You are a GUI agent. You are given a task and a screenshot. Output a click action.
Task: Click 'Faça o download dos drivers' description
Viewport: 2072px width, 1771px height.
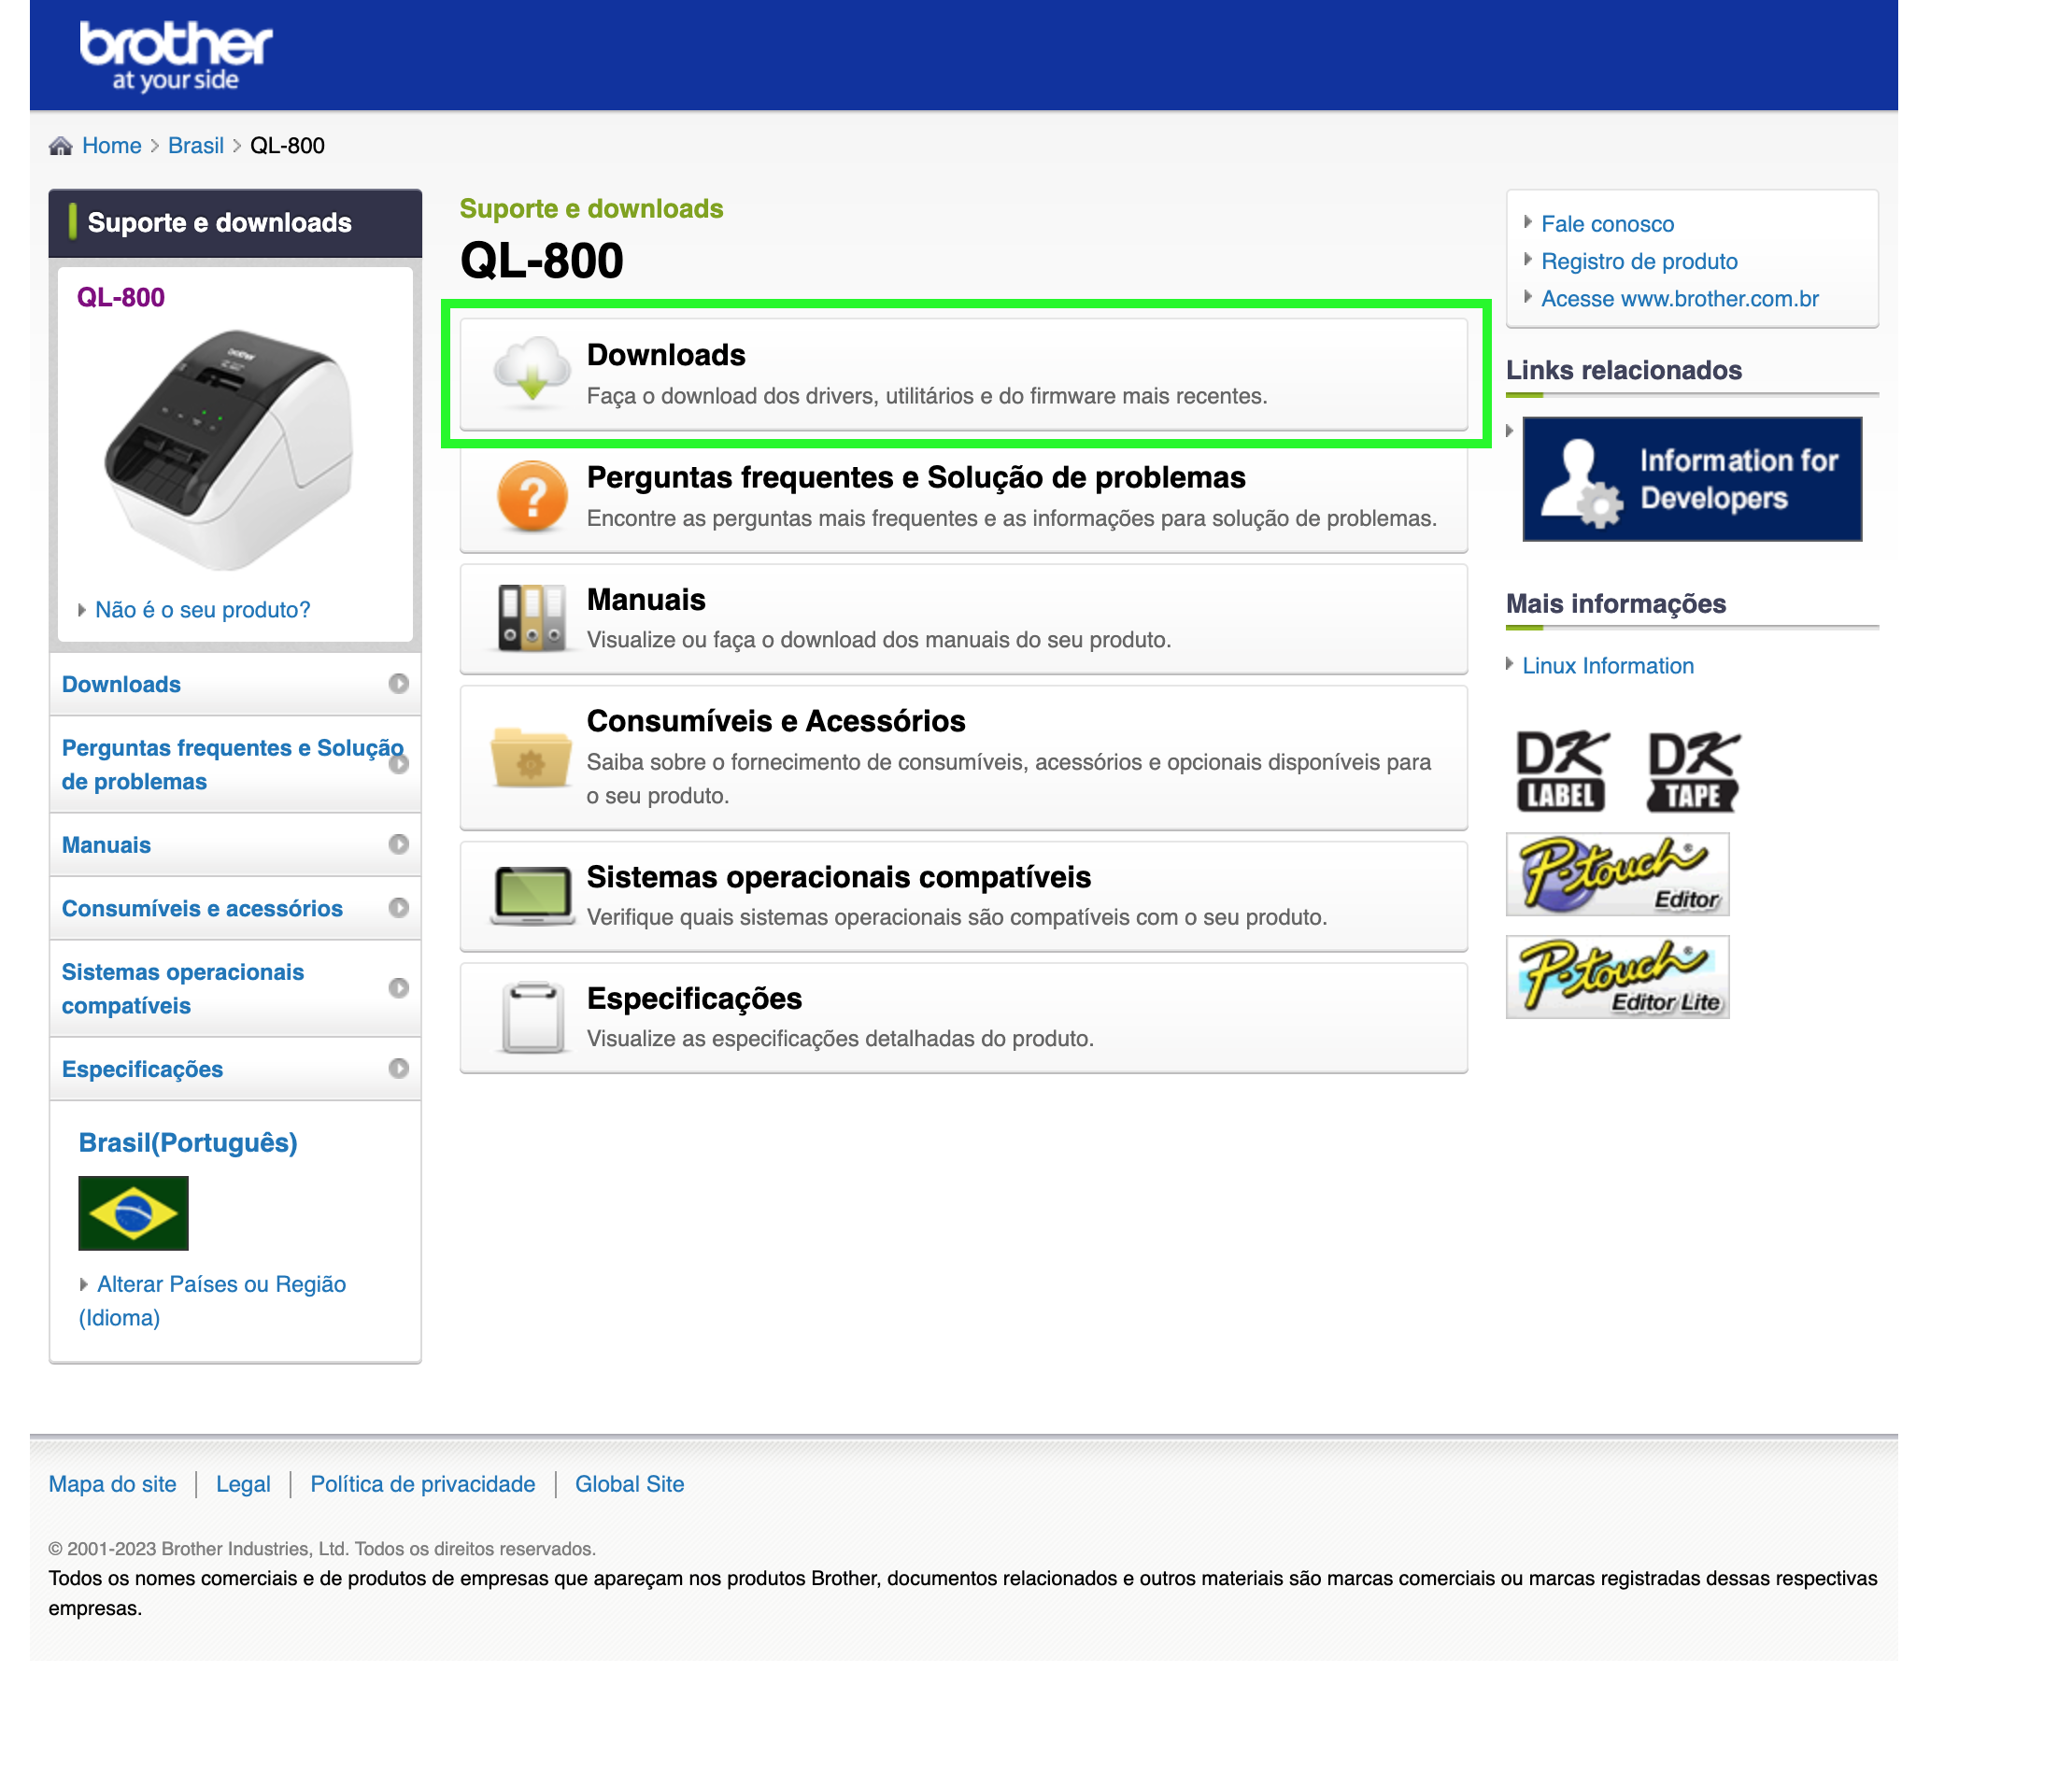(927, 396)
